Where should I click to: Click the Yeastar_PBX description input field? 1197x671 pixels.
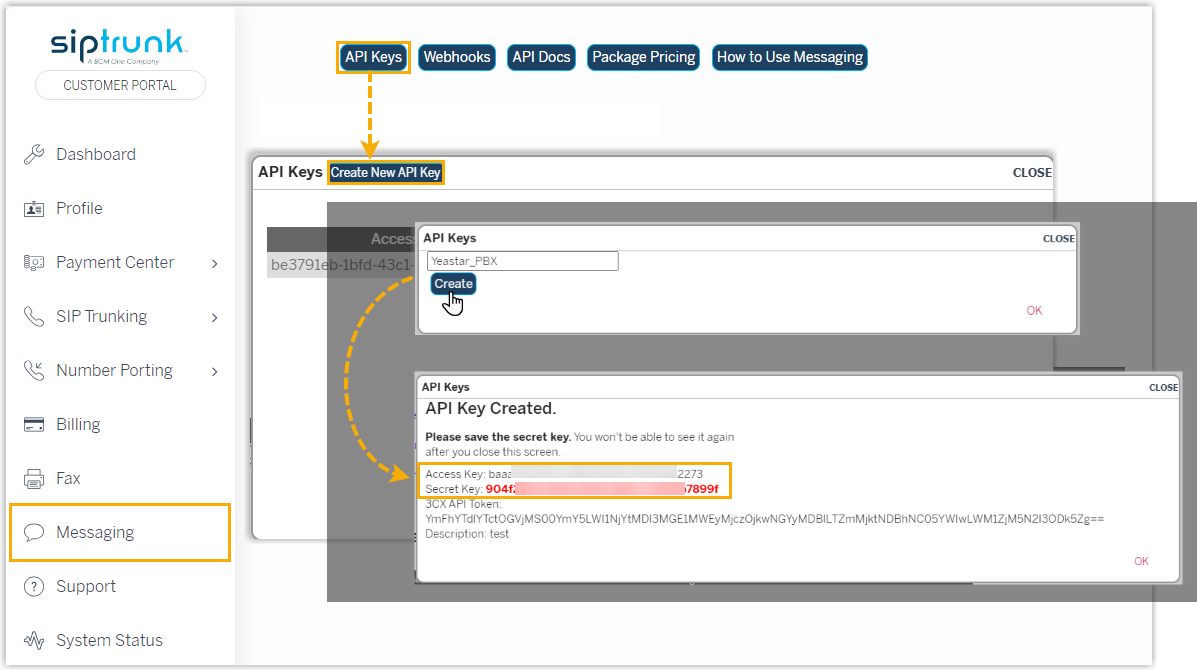tap(522, 261)
